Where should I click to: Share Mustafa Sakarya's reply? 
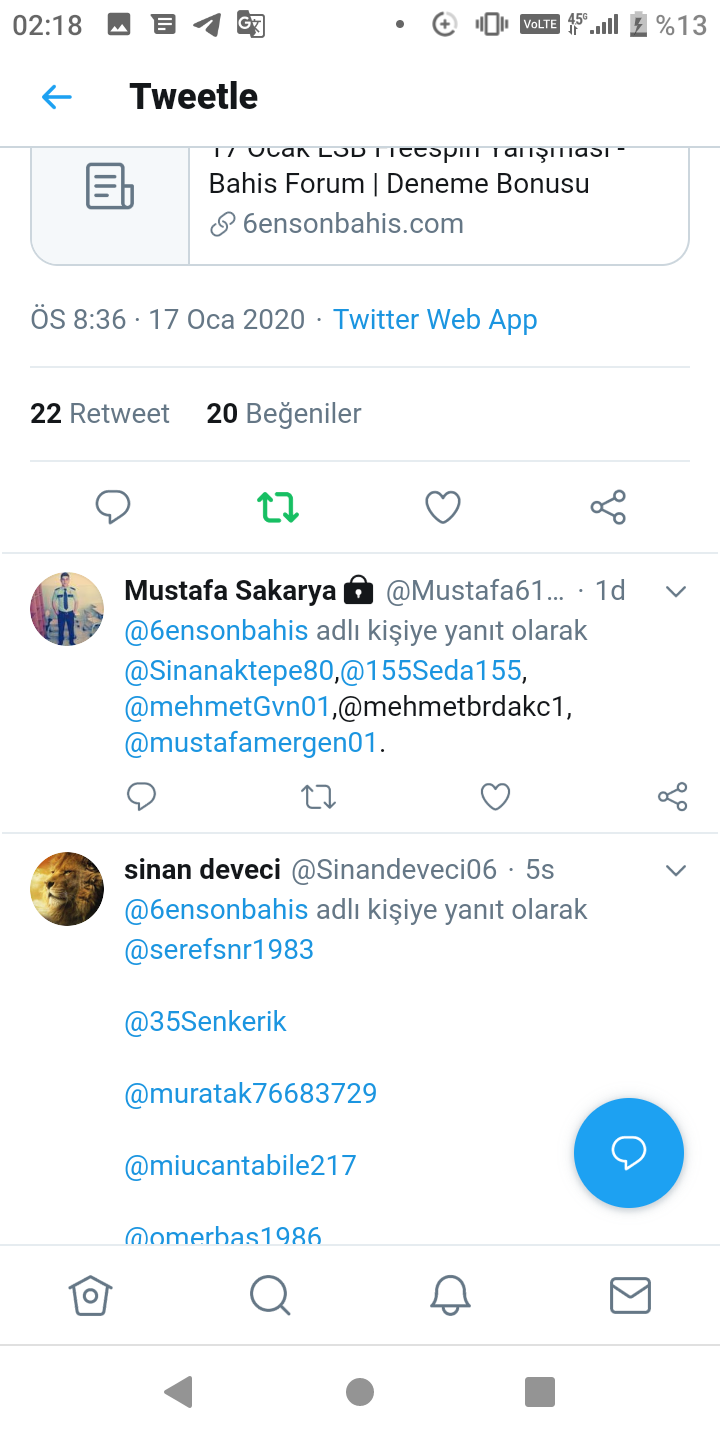click(x=672, y=796)
